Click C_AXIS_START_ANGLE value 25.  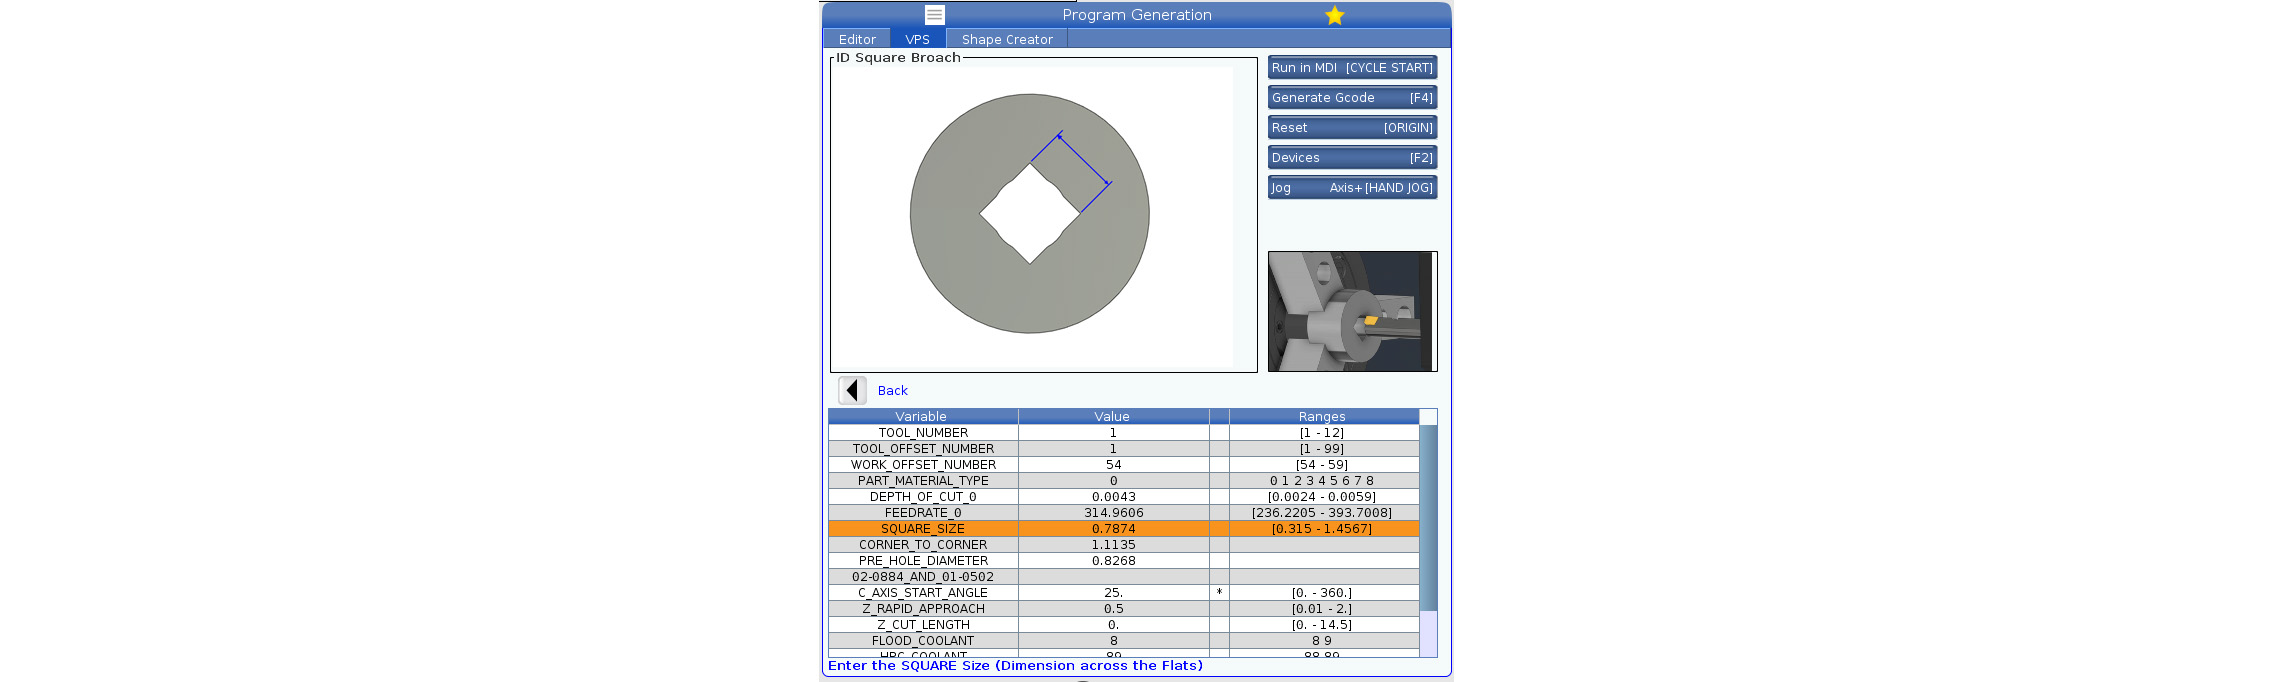tap(1113, 593)
